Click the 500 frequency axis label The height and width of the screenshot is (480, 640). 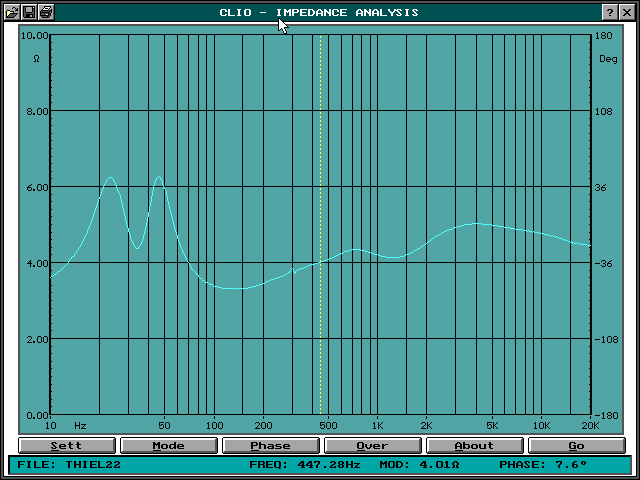(329, 426)
